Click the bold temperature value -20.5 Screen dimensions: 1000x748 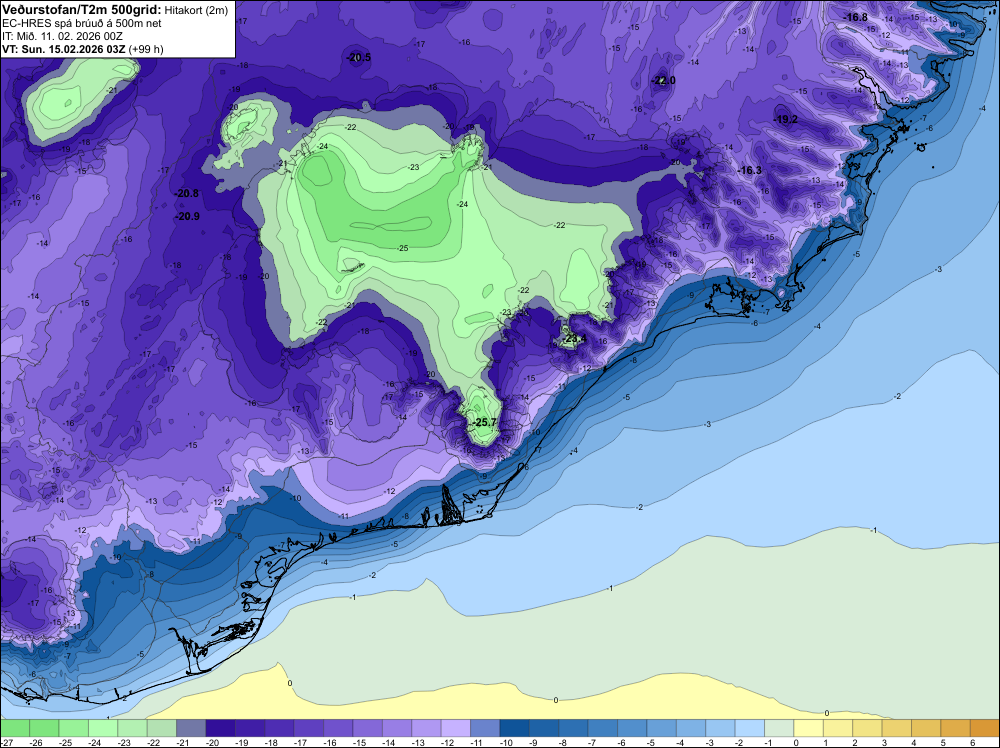click(x=358, y=57)
